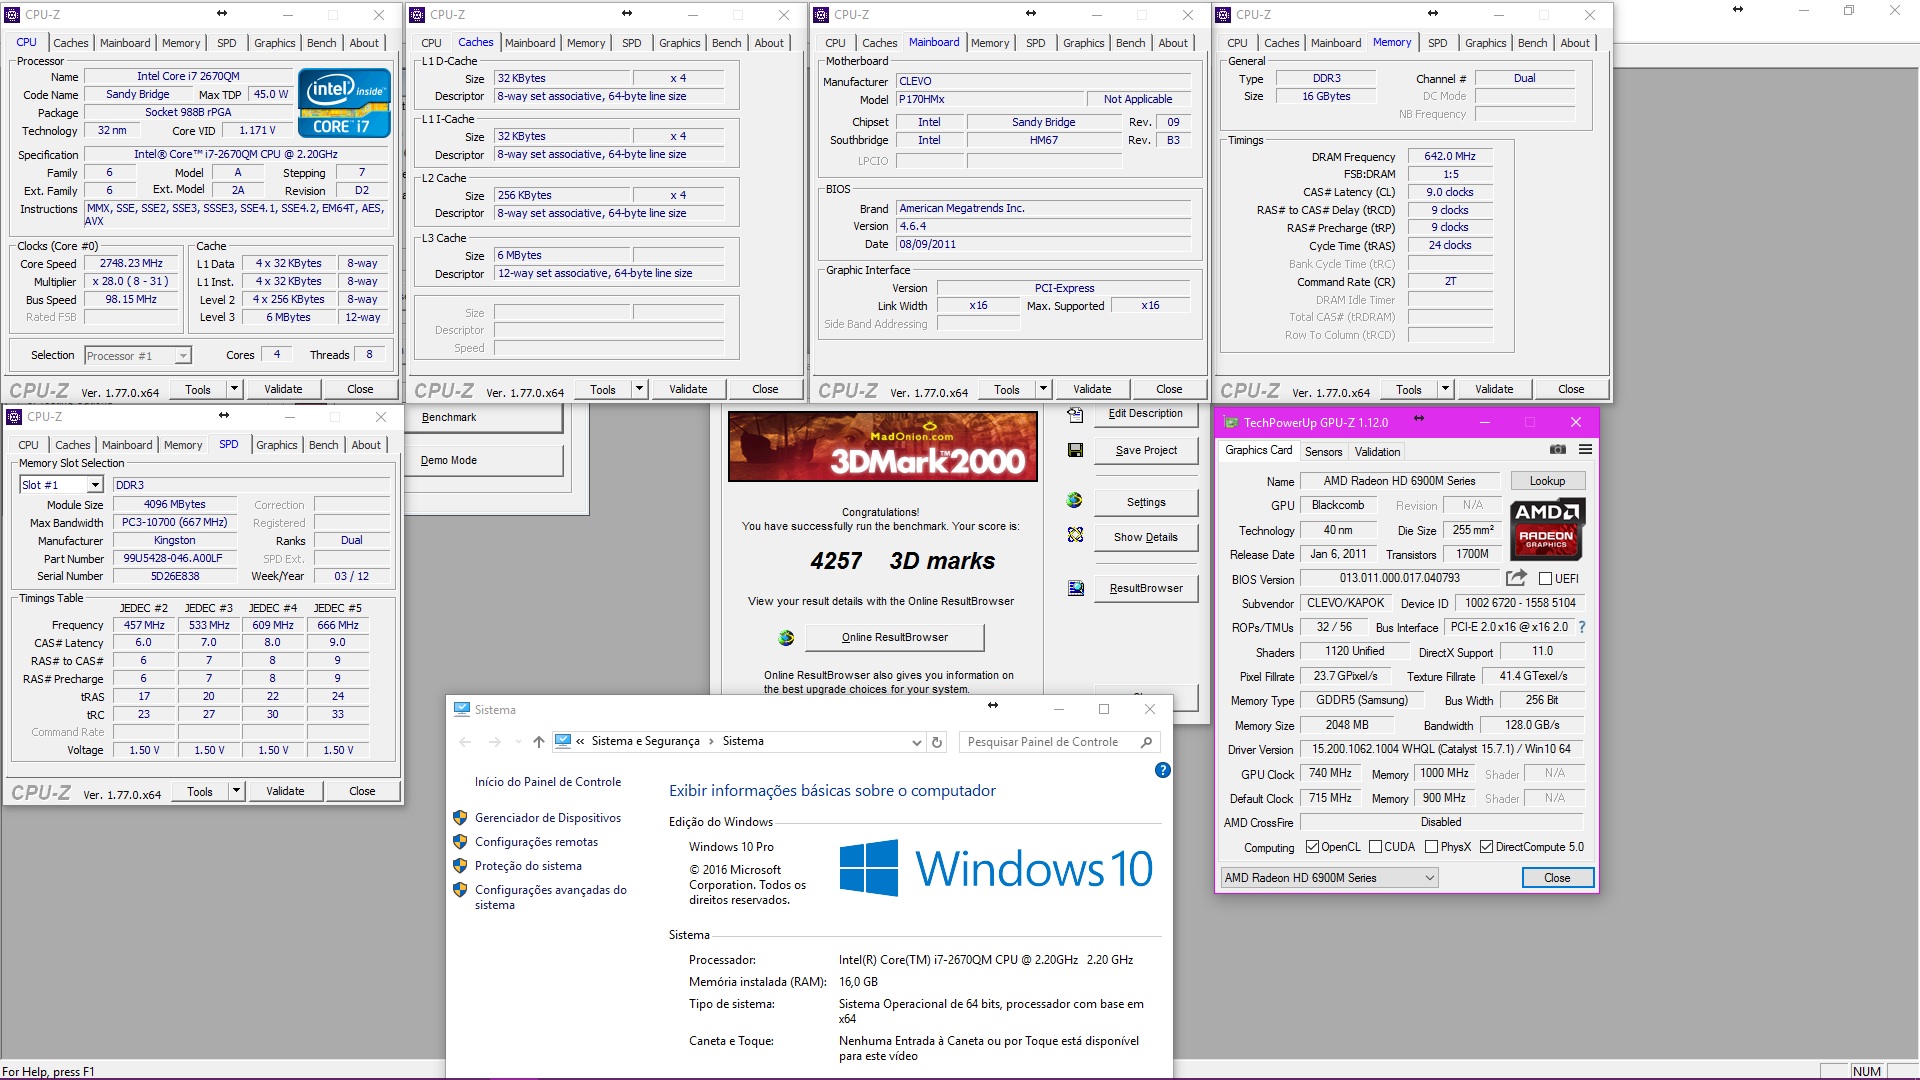Click the GPU-Z title bar app icon
This screenshot has width=1920, height=1080.
coord(1229,422)
